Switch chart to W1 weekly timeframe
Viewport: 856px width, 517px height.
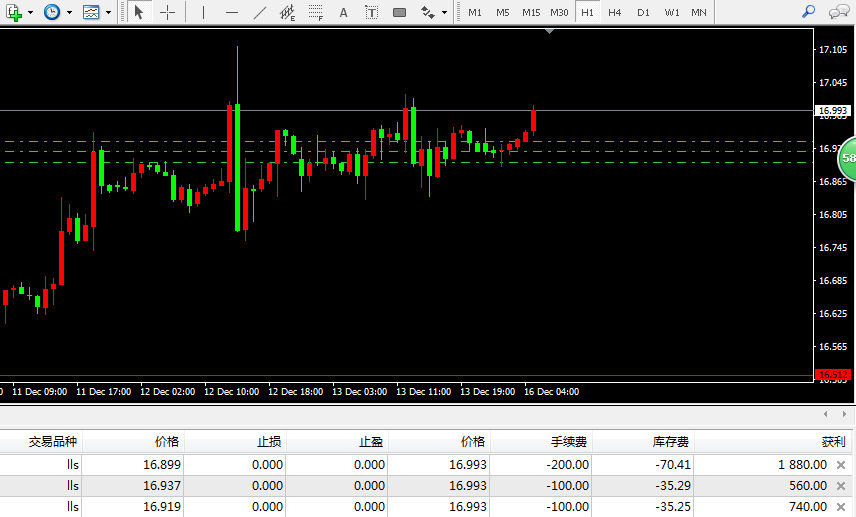671,12
